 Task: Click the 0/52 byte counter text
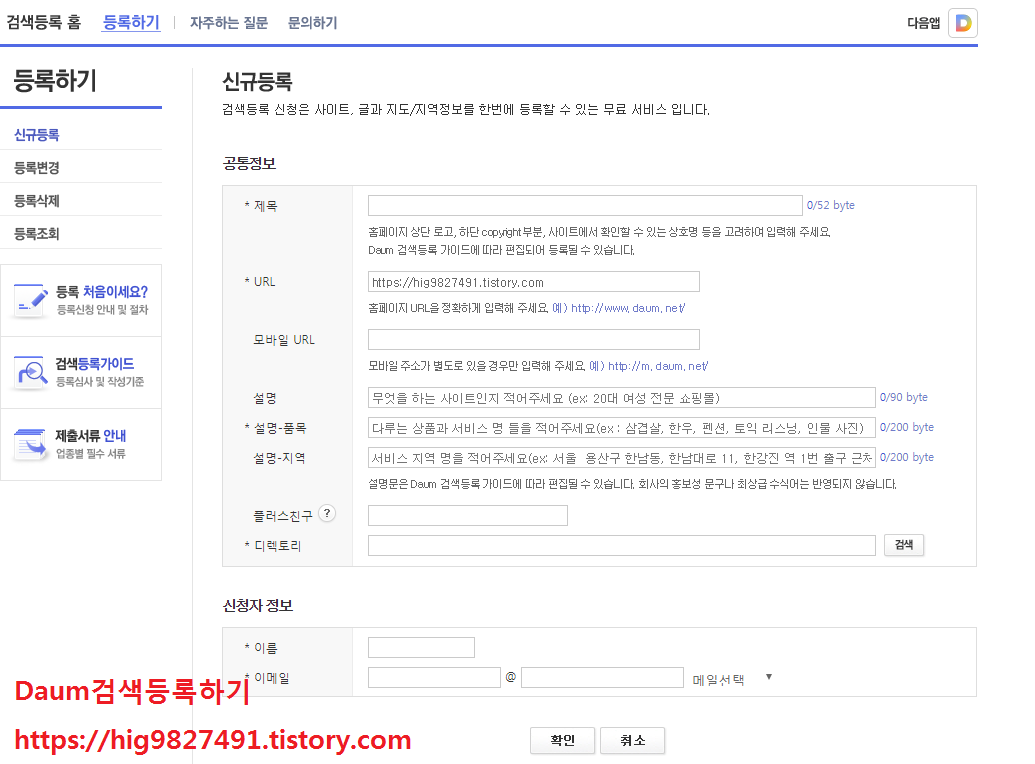click(830, 205)
